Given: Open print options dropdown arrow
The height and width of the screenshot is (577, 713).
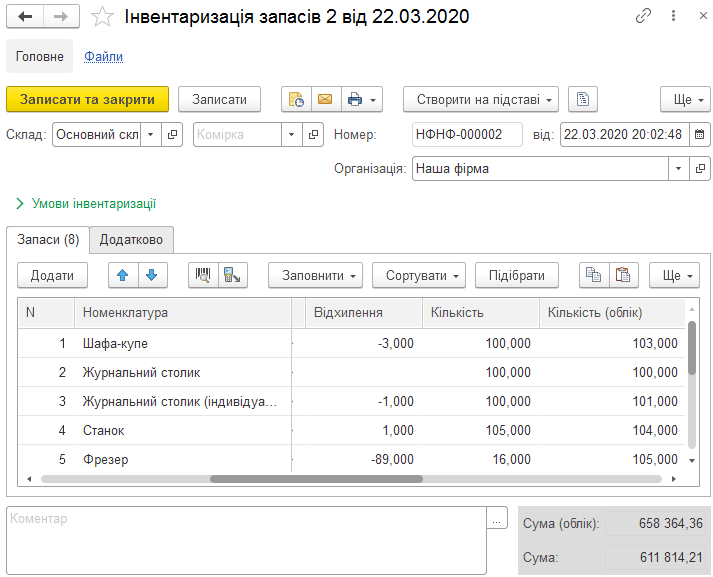Looking at the screenshot, I should [x=373, y=100].
